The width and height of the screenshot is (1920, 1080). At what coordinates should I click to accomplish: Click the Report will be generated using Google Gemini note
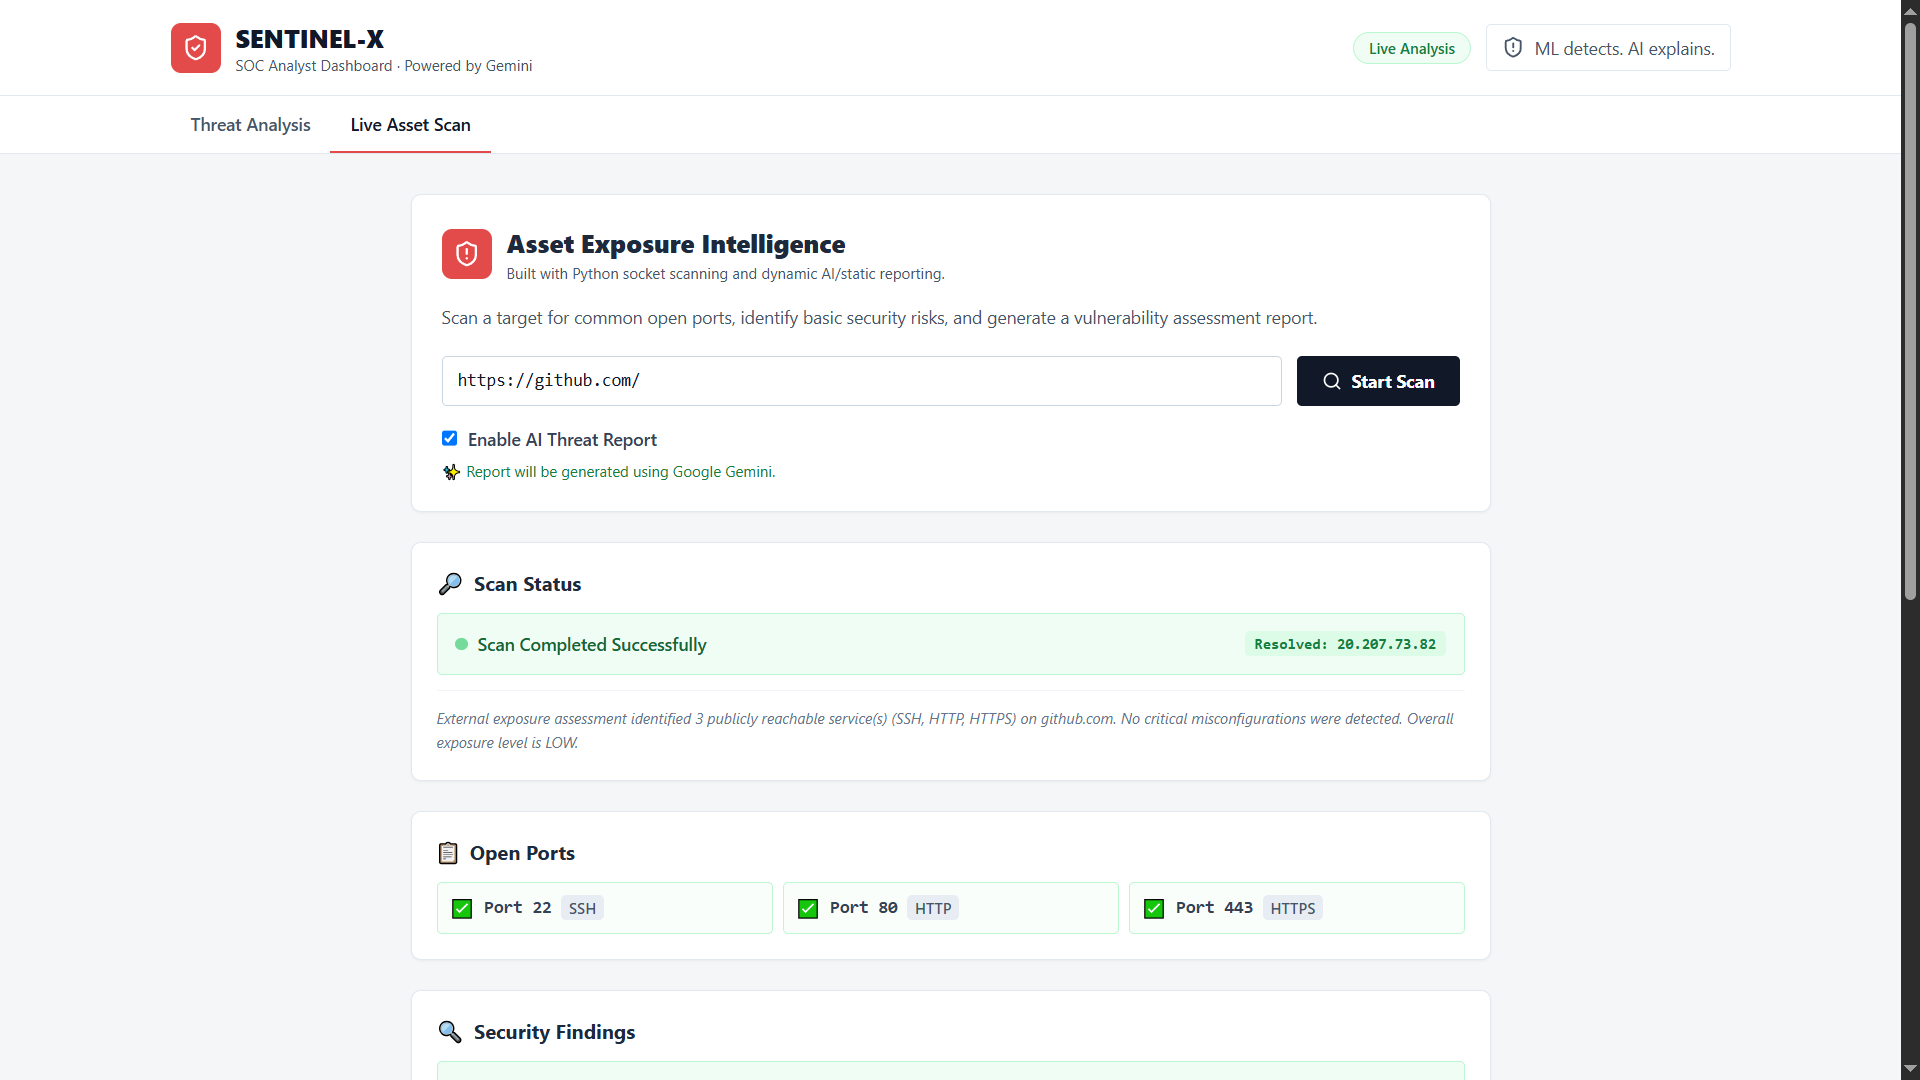coord(621,472)
